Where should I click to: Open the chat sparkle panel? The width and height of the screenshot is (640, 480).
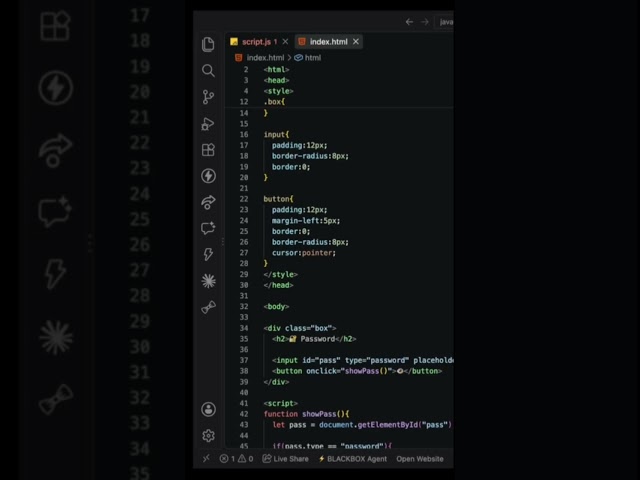[x=208, y=228]
